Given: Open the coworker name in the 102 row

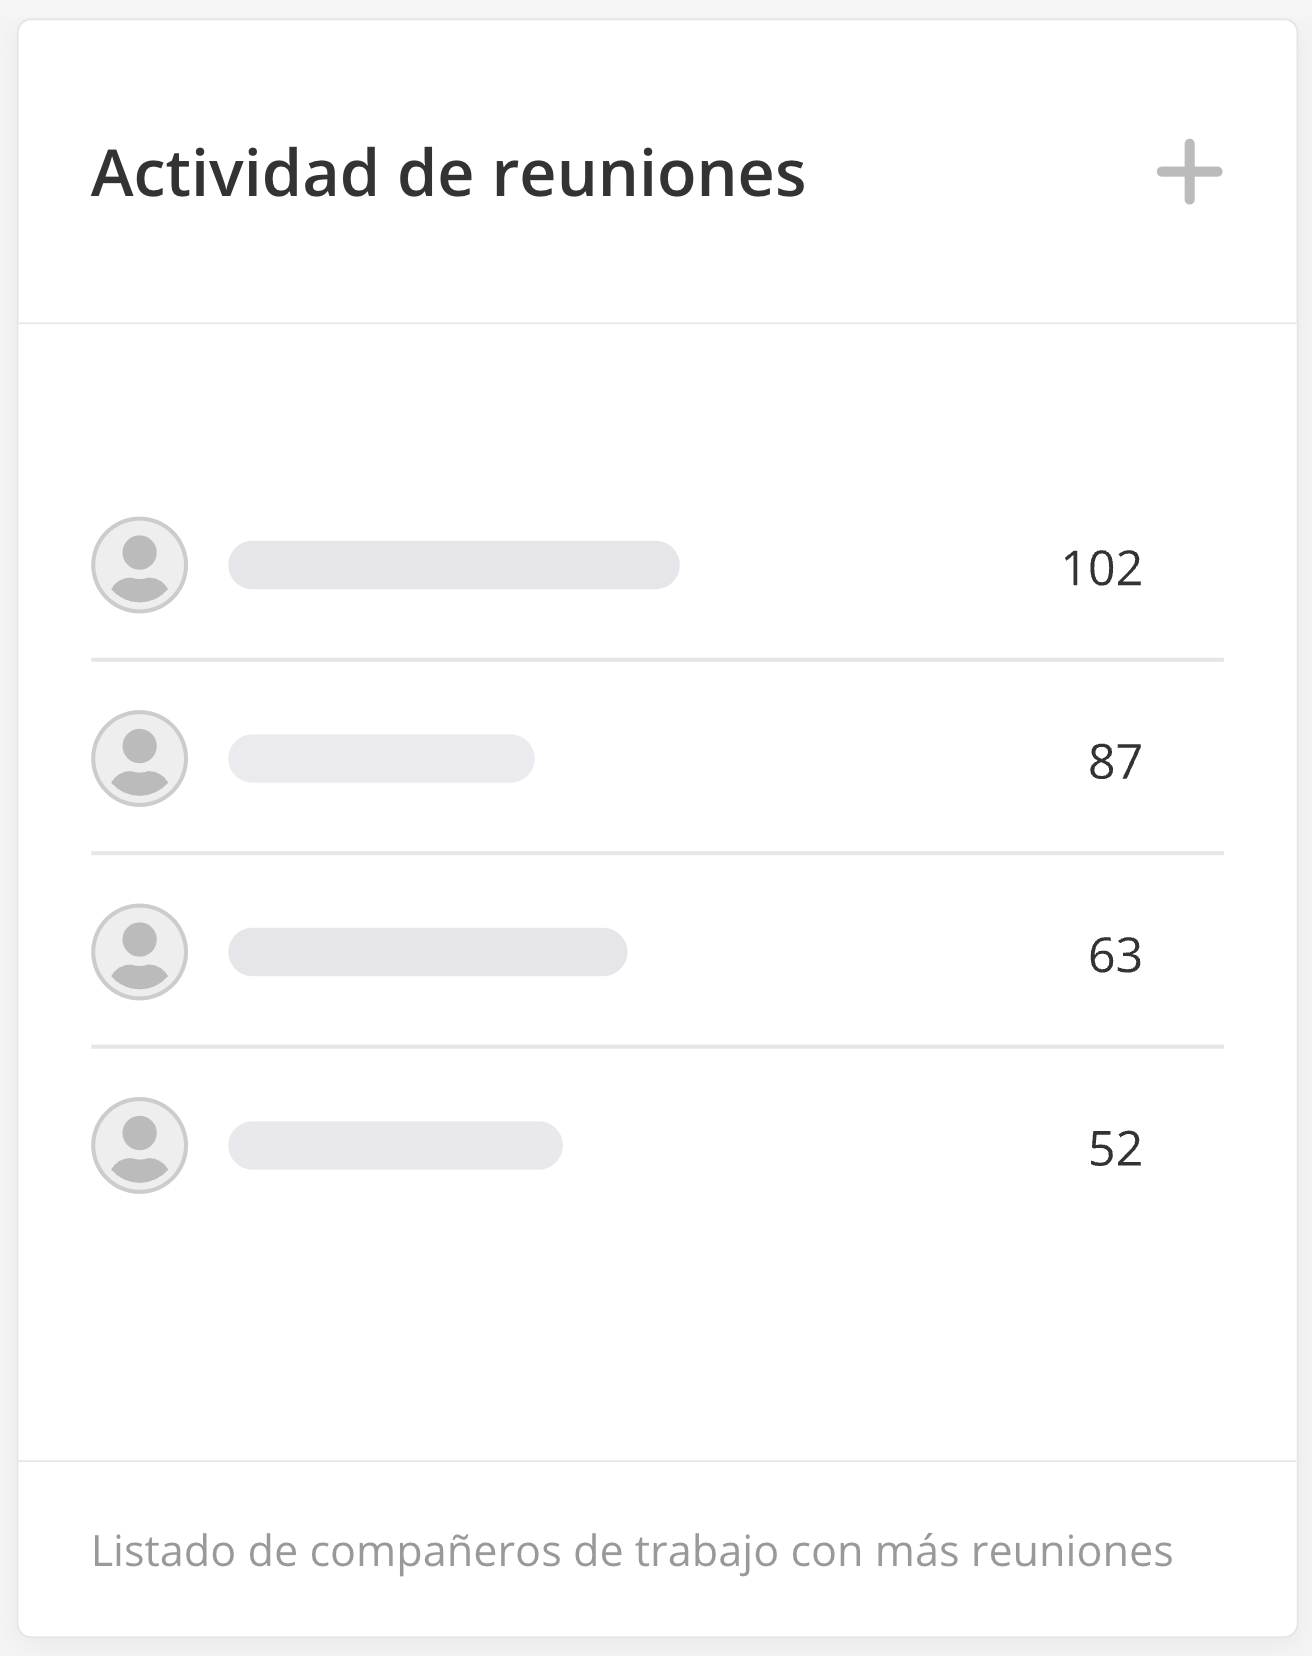Looking at the screenshot, I should [x=454, y=565].
